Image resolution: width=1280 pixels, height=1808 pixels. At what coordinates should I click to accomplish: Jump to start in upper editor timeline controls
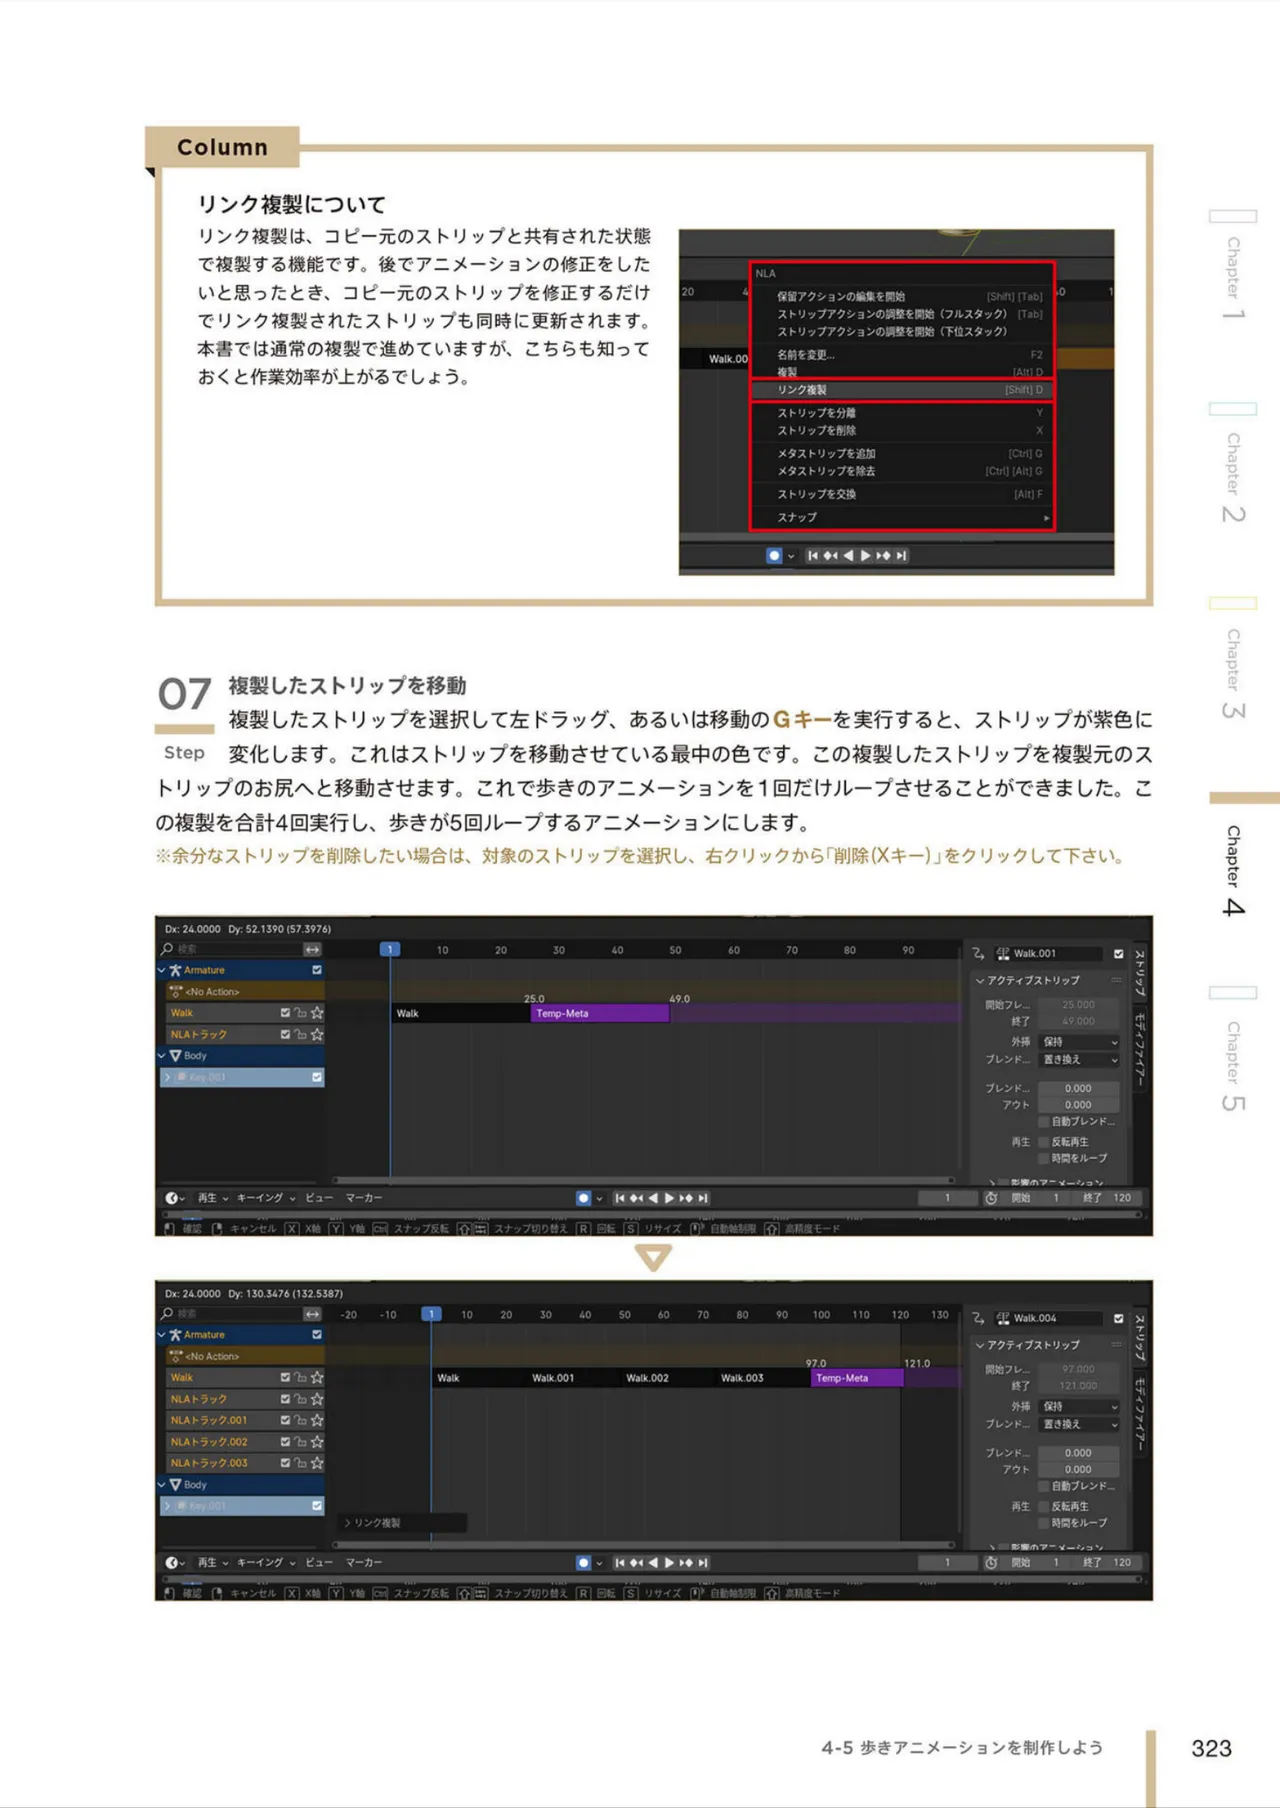(x=620, y=1198)
